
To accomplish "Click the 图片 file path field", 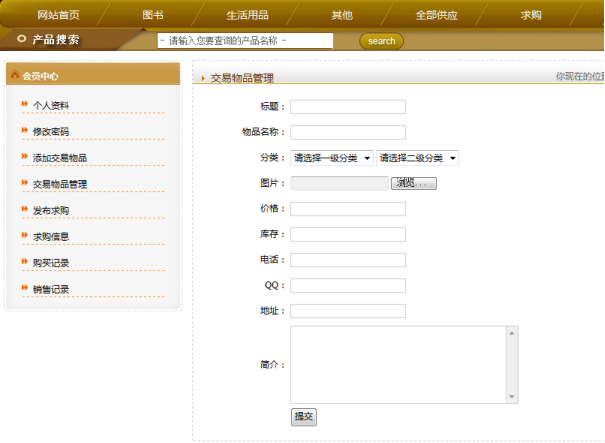I will 339,183.
